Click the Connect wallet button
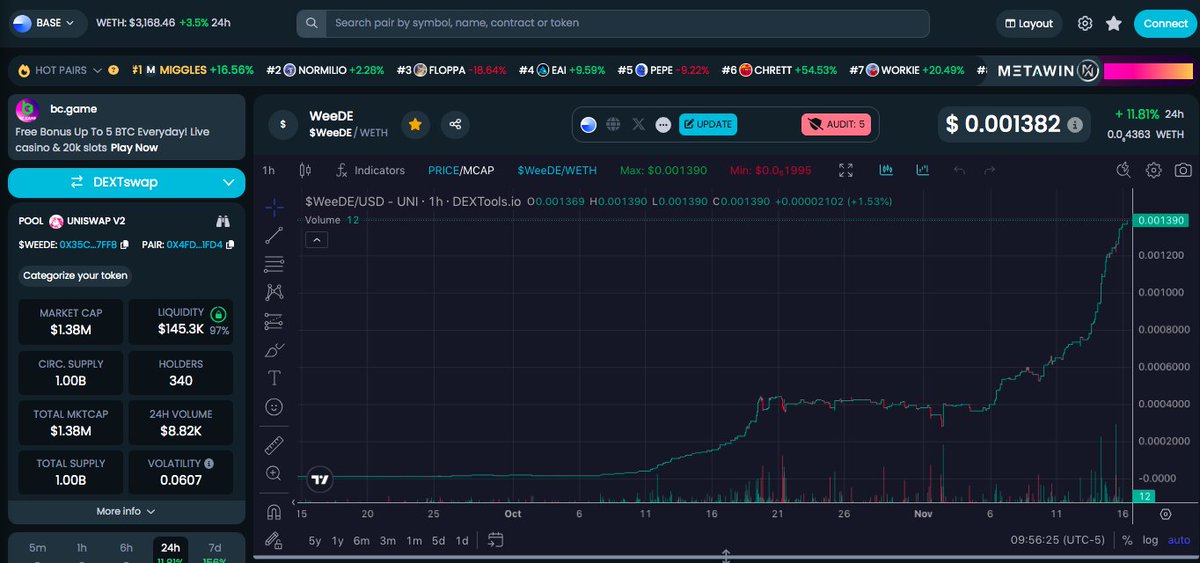 pyautogui.click(x=1165, y=23)
